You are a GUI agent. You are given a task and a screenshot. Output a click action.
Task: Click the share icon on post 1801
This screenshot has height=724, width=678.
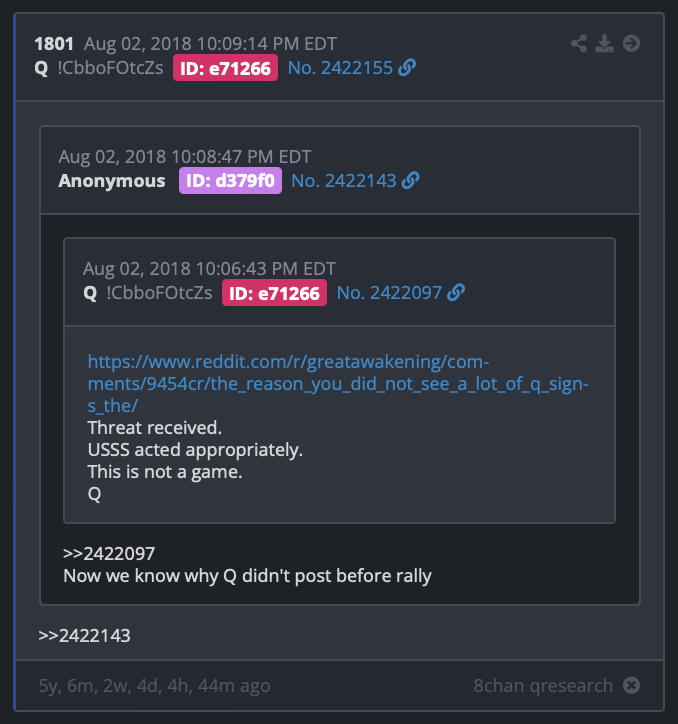(x=579, y=43)
